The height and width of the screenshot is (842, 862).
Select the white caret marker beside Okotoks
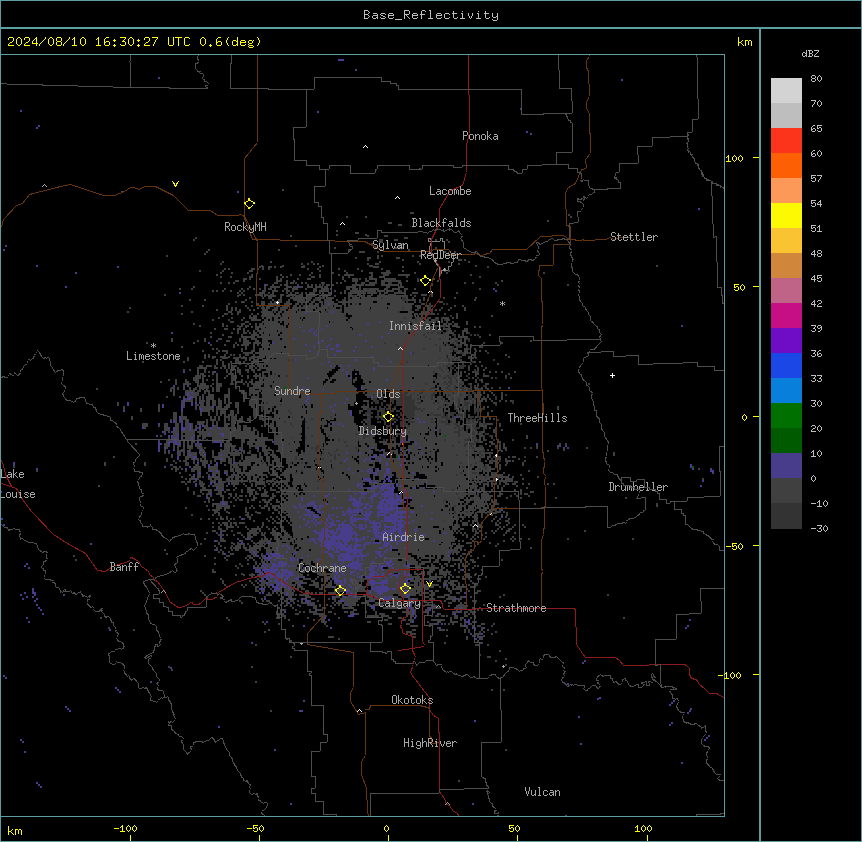pyautogui.click(x=360, y=711)
